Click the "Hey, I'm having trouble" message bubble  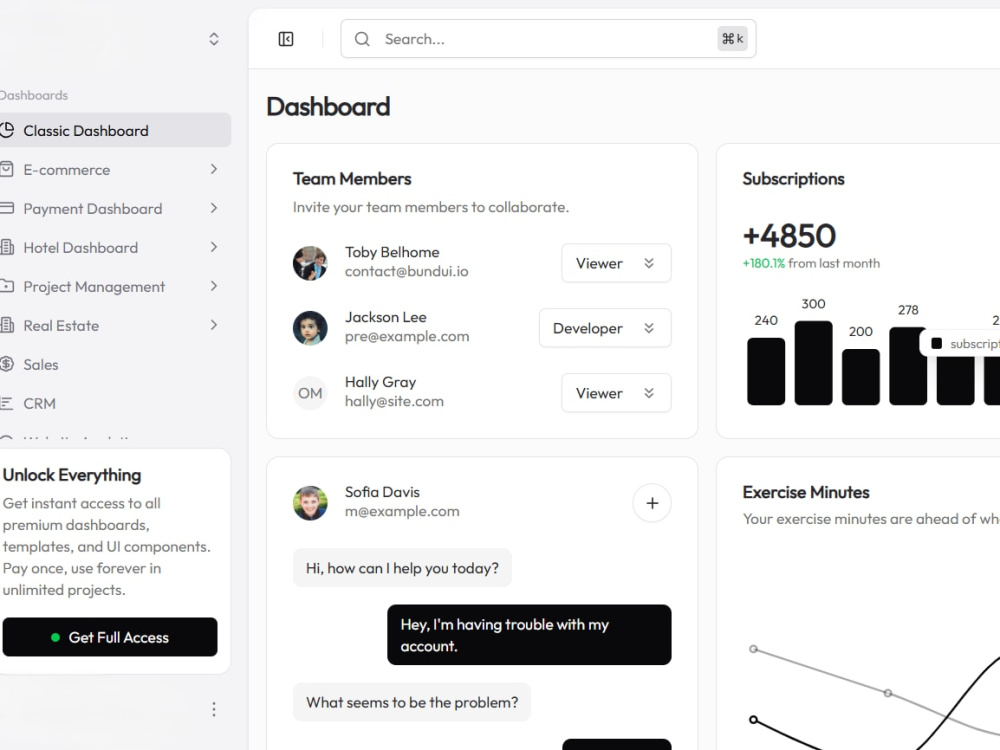pos(529,635)
